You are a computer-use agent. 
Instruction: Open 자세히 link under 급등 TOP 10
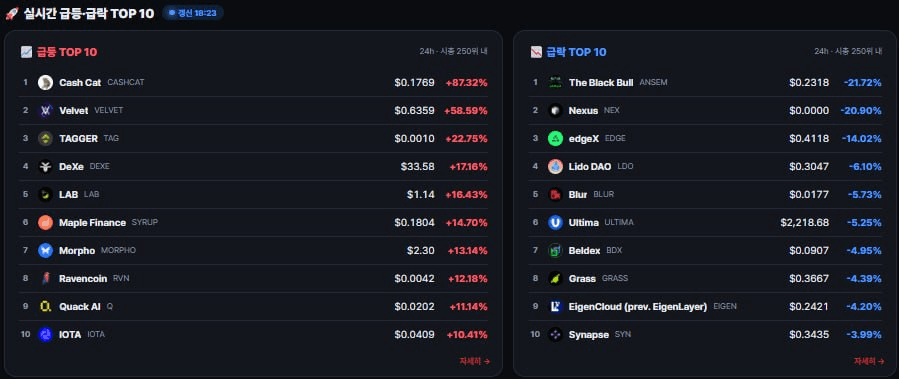coord(474,361)
